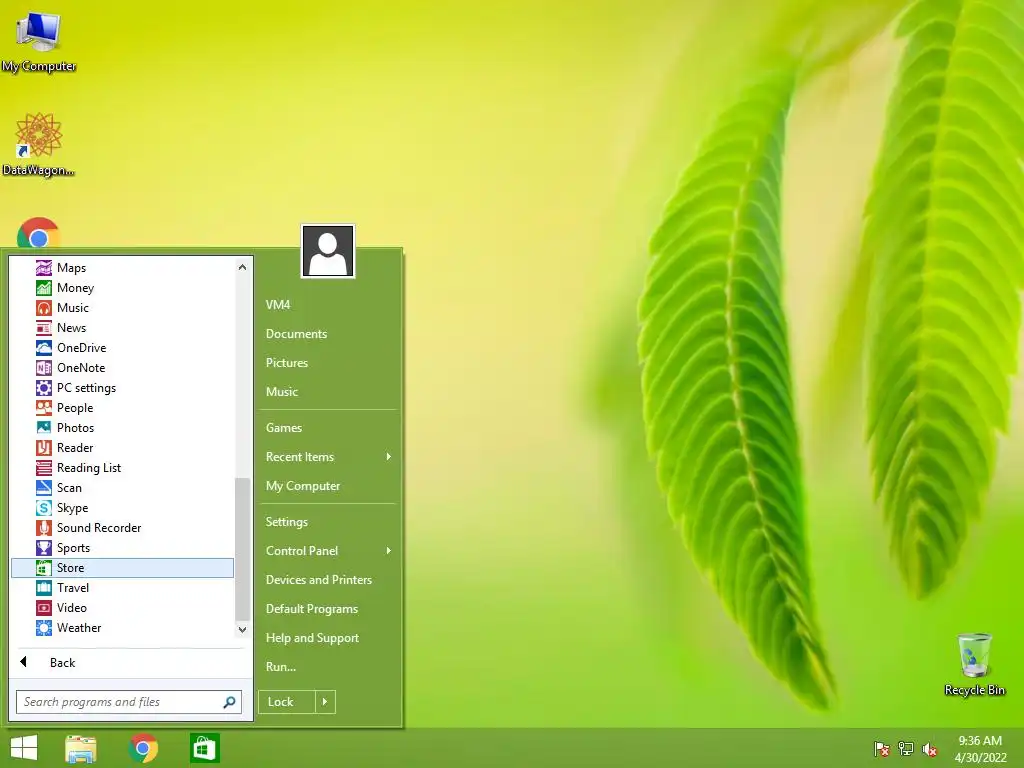Open the Sound Recorder microphone icon
The image size is (1024, 768).
coord(44,528)
